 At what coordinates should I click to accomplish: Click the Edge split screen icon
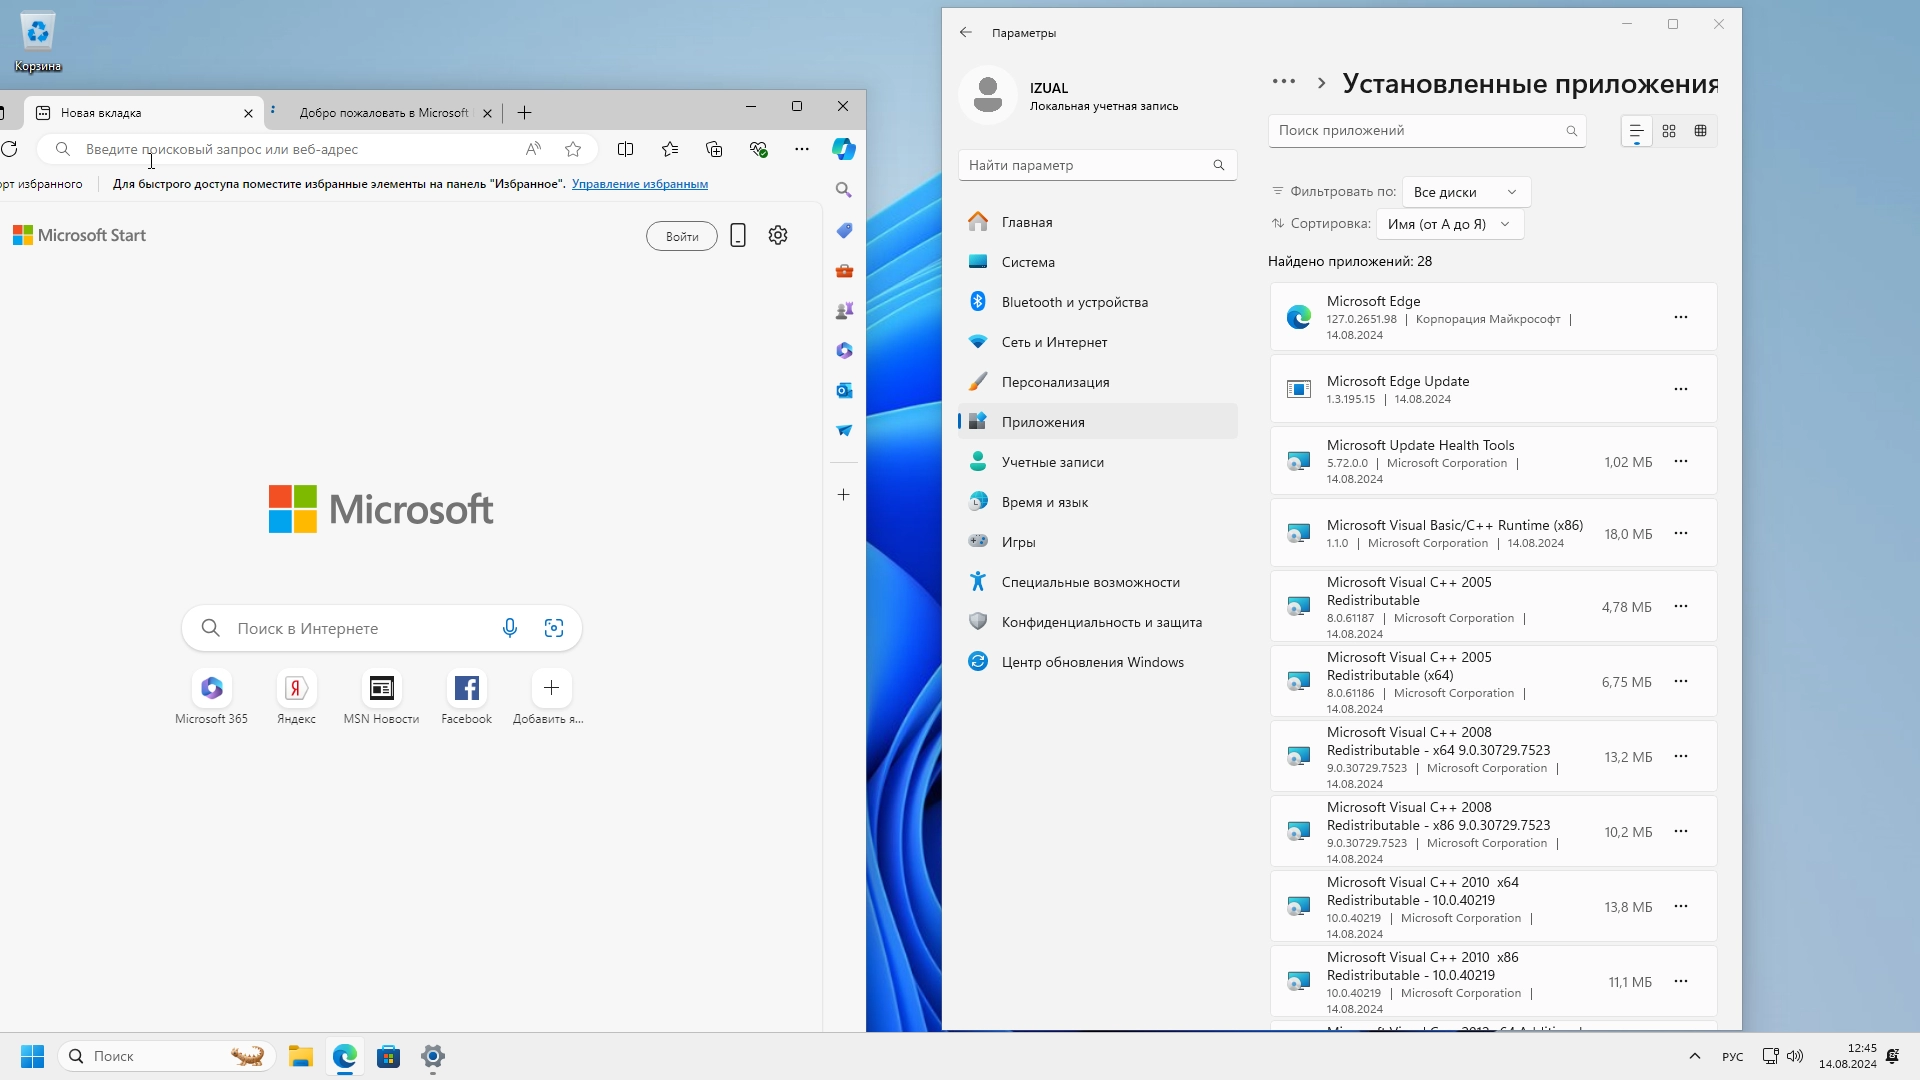[625, 149]
